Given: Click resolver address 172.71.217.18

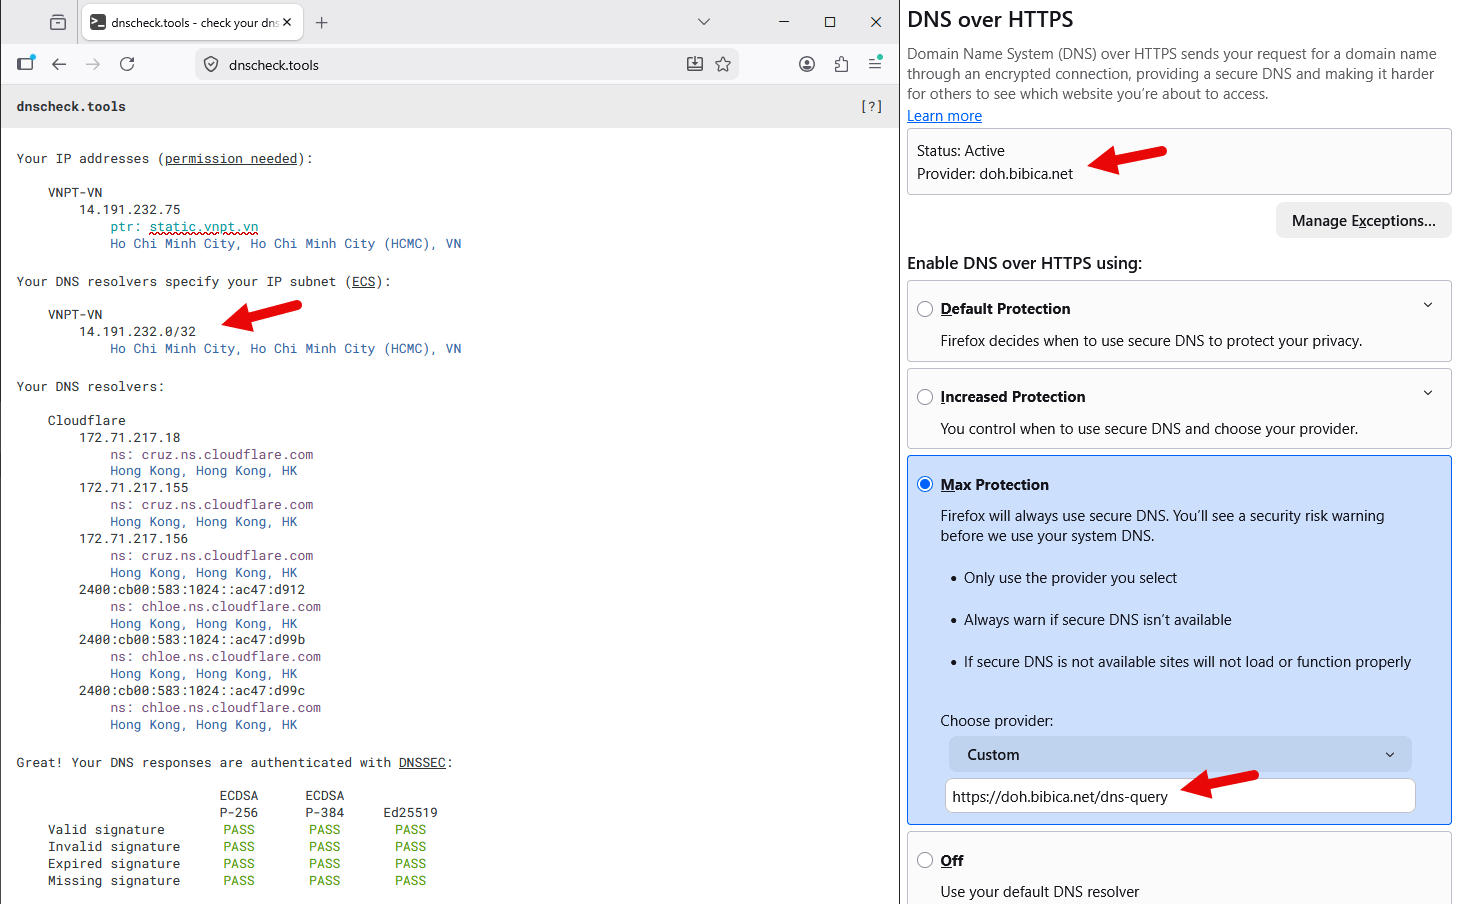Looking at the screenshot, I should coord(130,438).
